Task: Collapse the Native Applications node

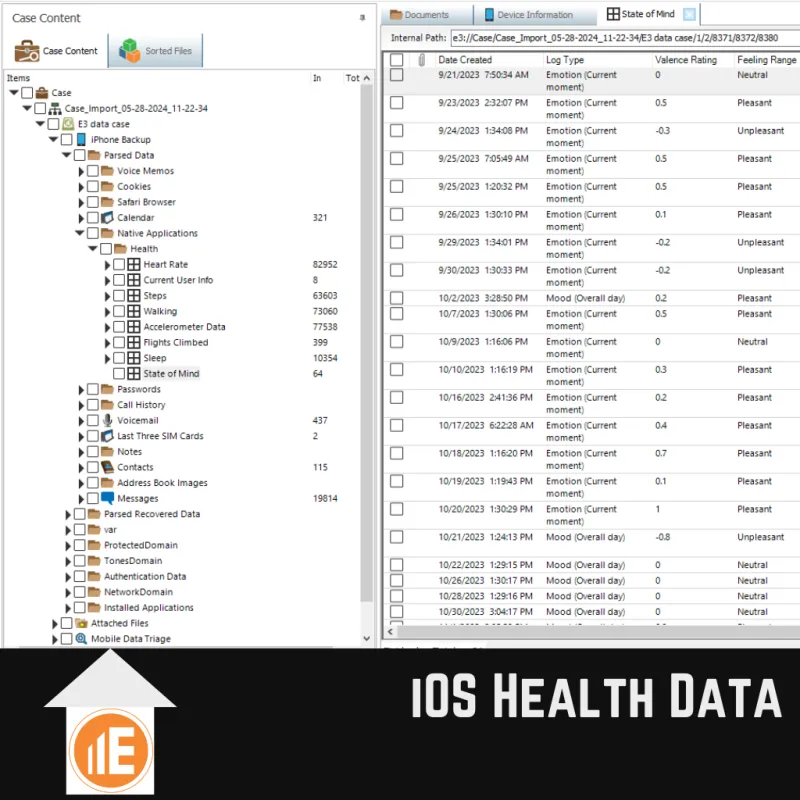Action: click(x=80, y=233)
